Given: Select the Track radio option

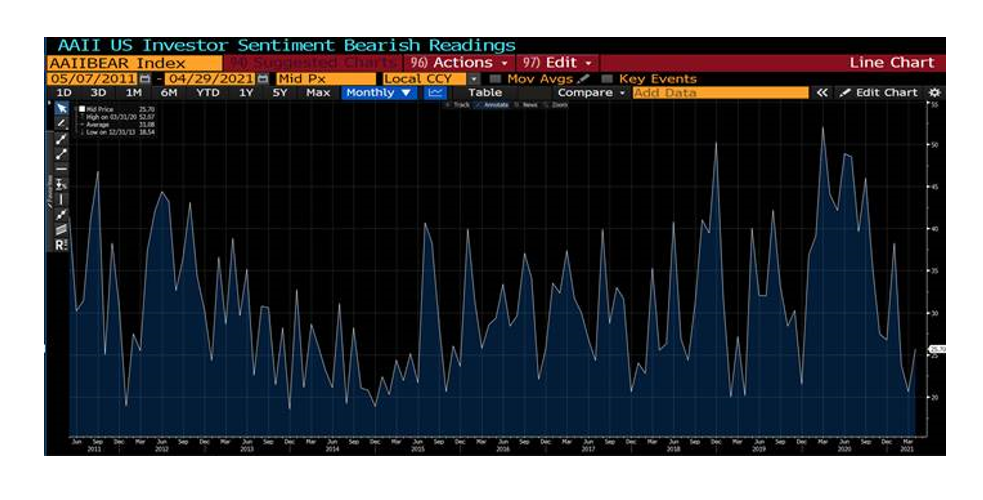Looking at the screenshot, I should [x=458, y=105].
